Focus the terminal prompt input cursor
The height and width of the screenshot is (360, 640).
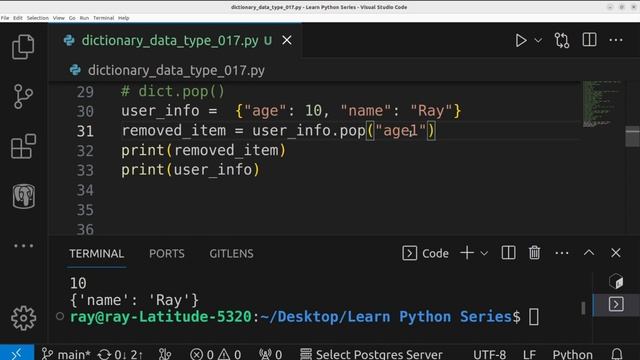click(533, 317)
